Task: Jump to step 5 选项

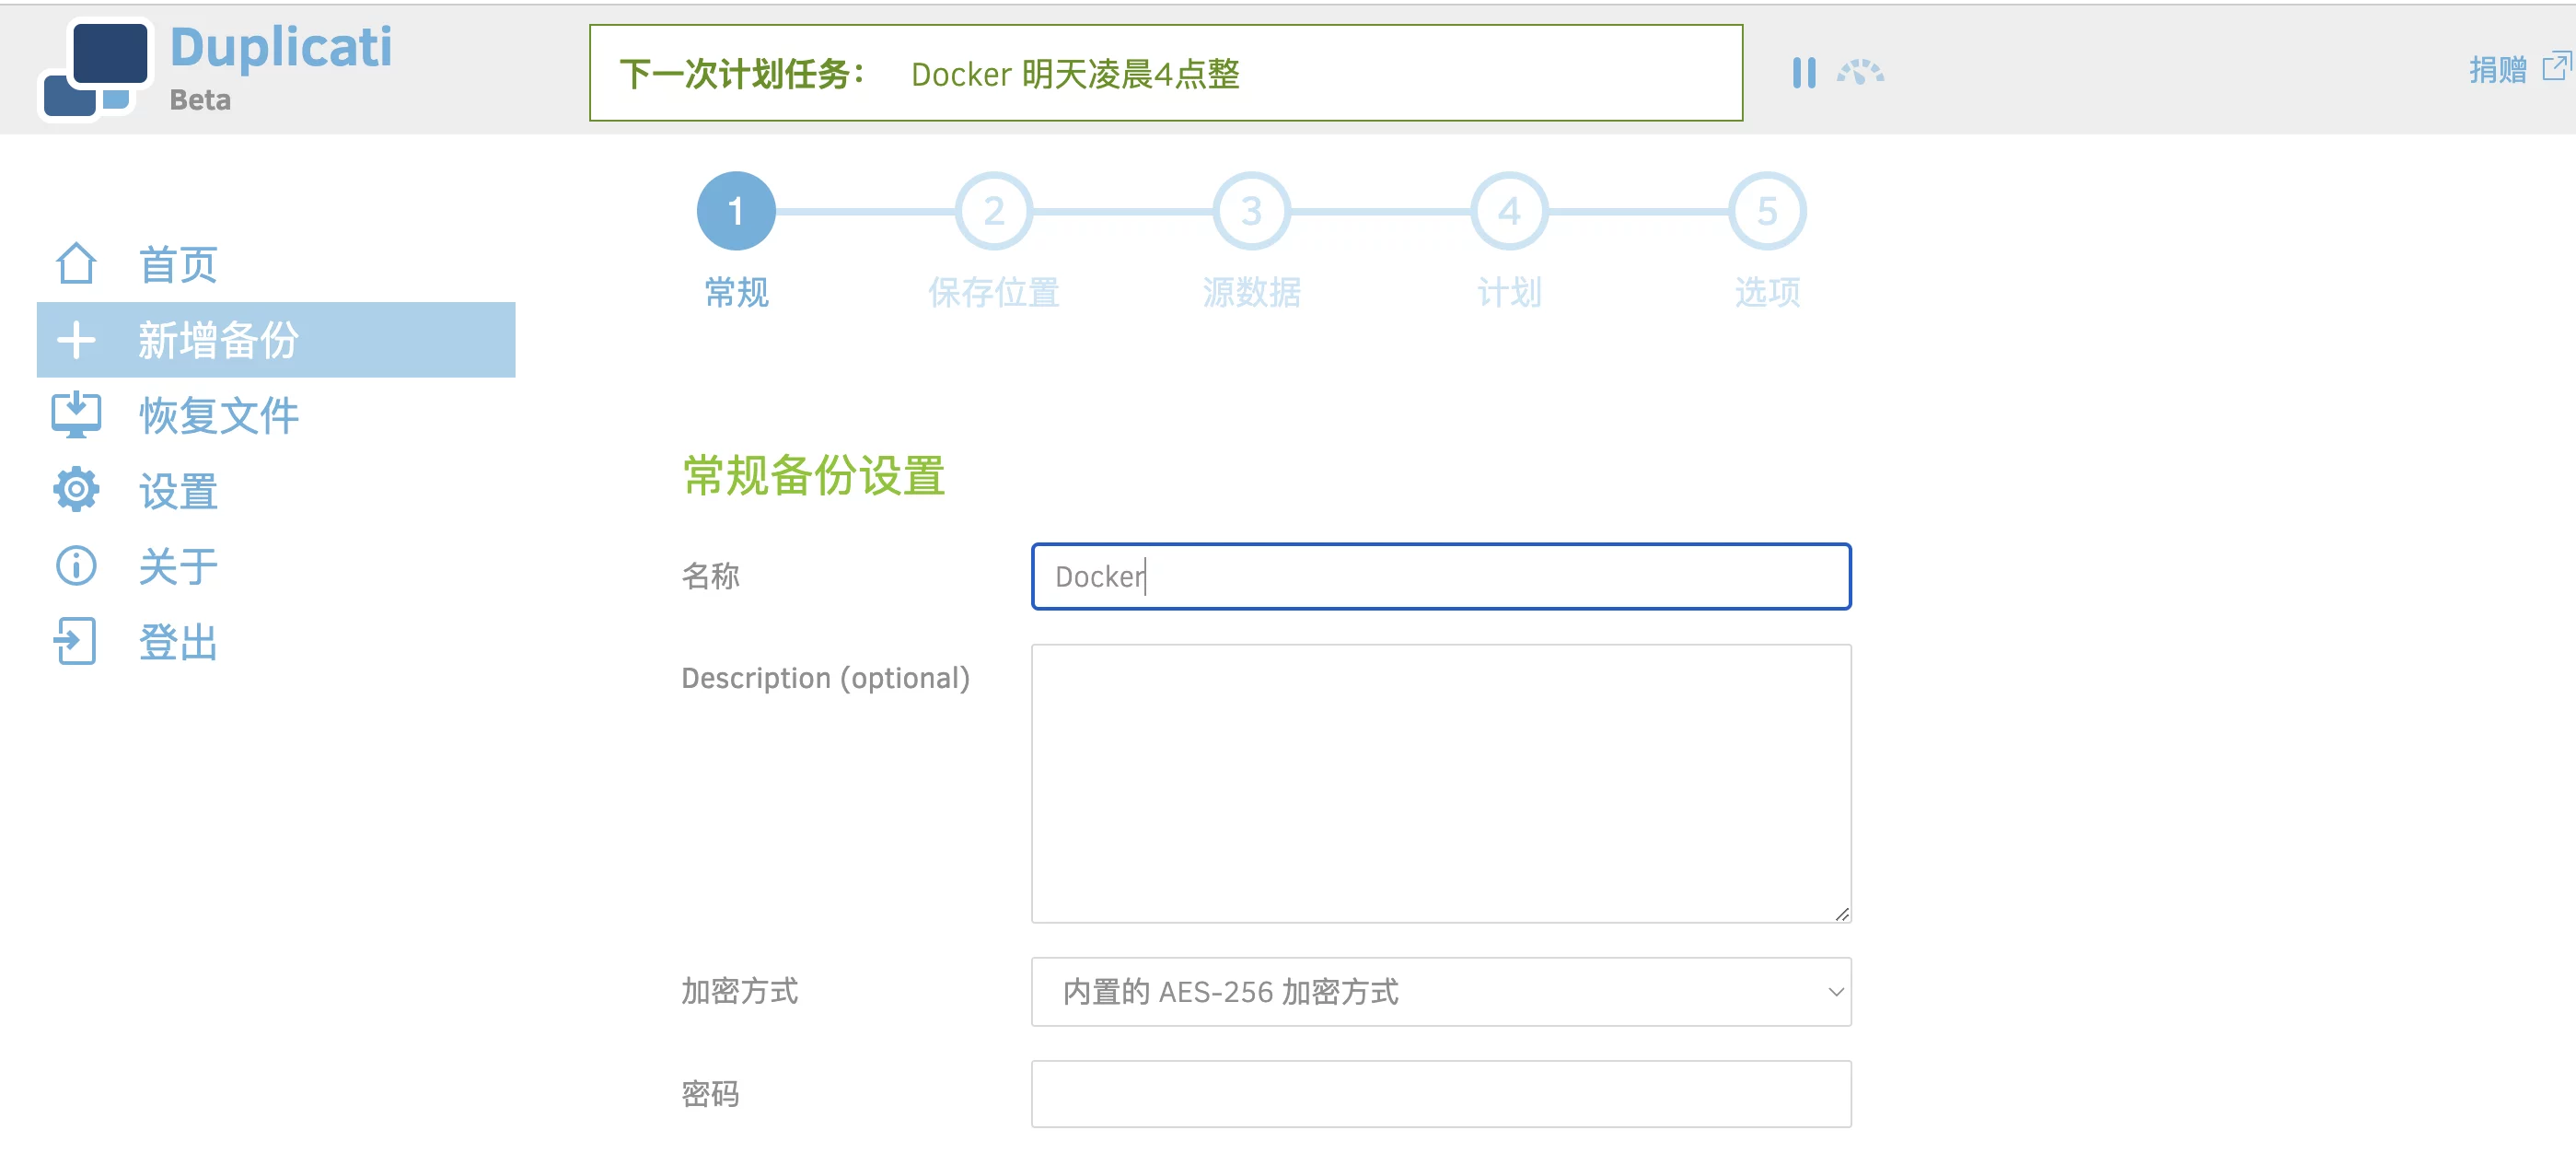Action: pos(1767,212)
